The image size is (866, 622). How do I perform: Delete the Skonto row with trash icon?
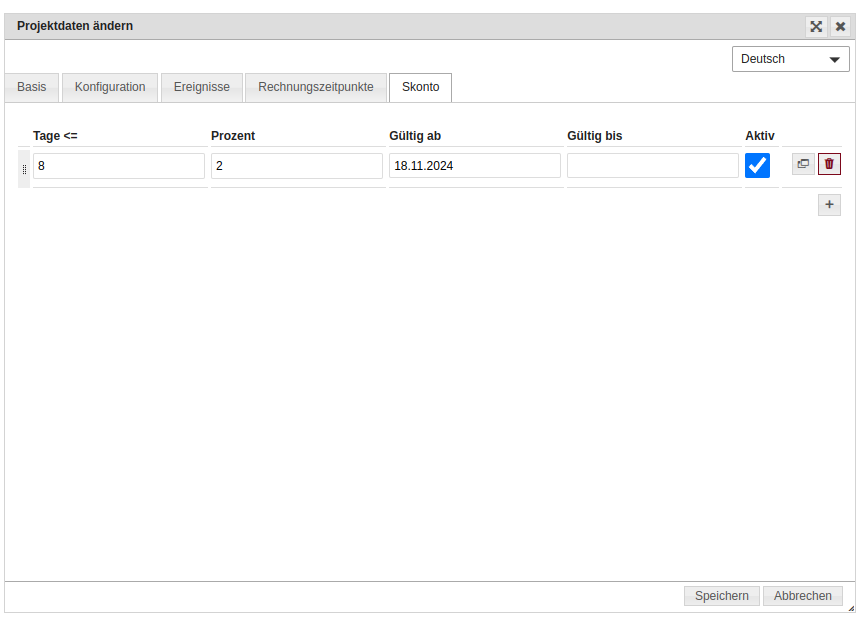(829, 164)
